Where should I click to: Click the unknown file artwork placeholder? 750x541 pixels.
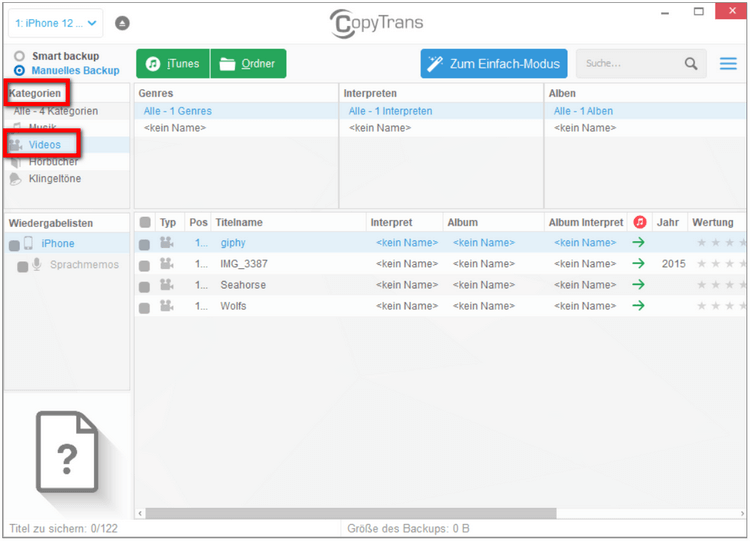point(67,452)
